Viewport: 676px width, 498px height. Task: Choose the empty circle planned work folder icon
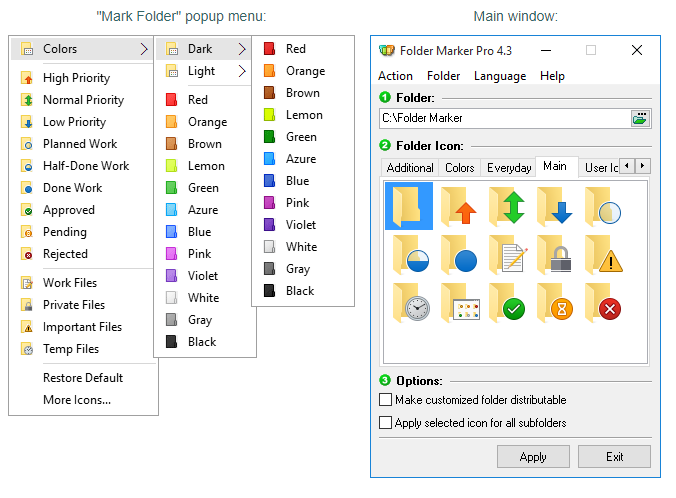point(602,206)
